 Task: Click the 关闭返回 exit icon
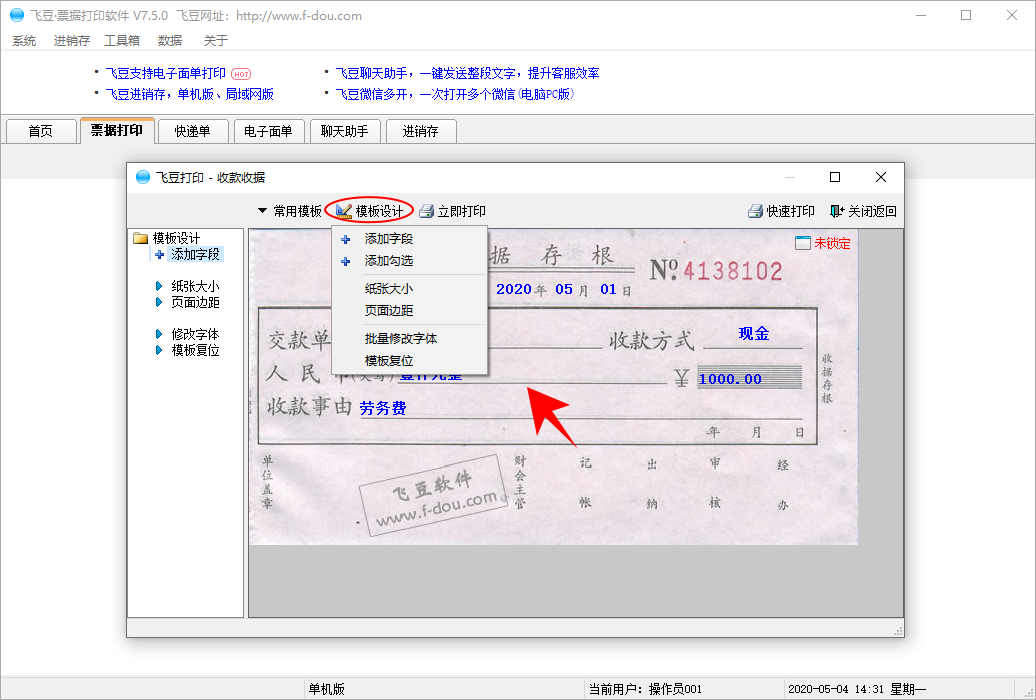click(837, 211)
